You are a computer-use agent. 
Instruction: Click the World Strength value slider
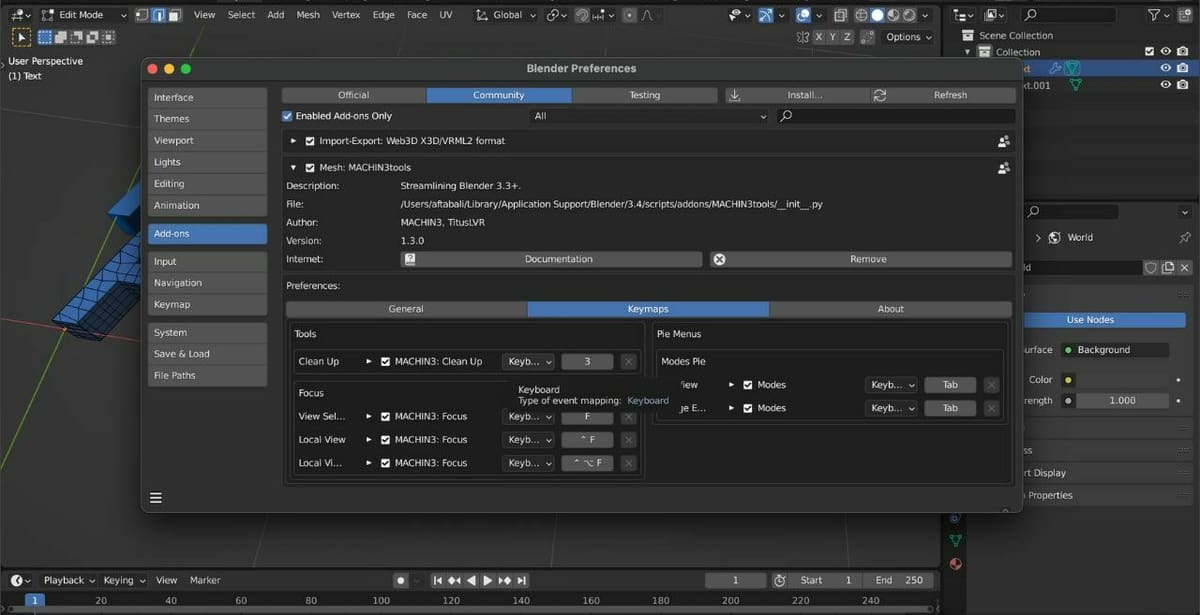coord(1120,400)
